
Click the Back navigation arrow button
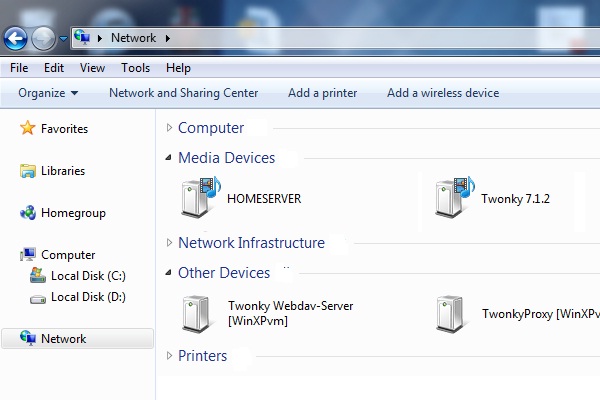[x=16, y=38]
